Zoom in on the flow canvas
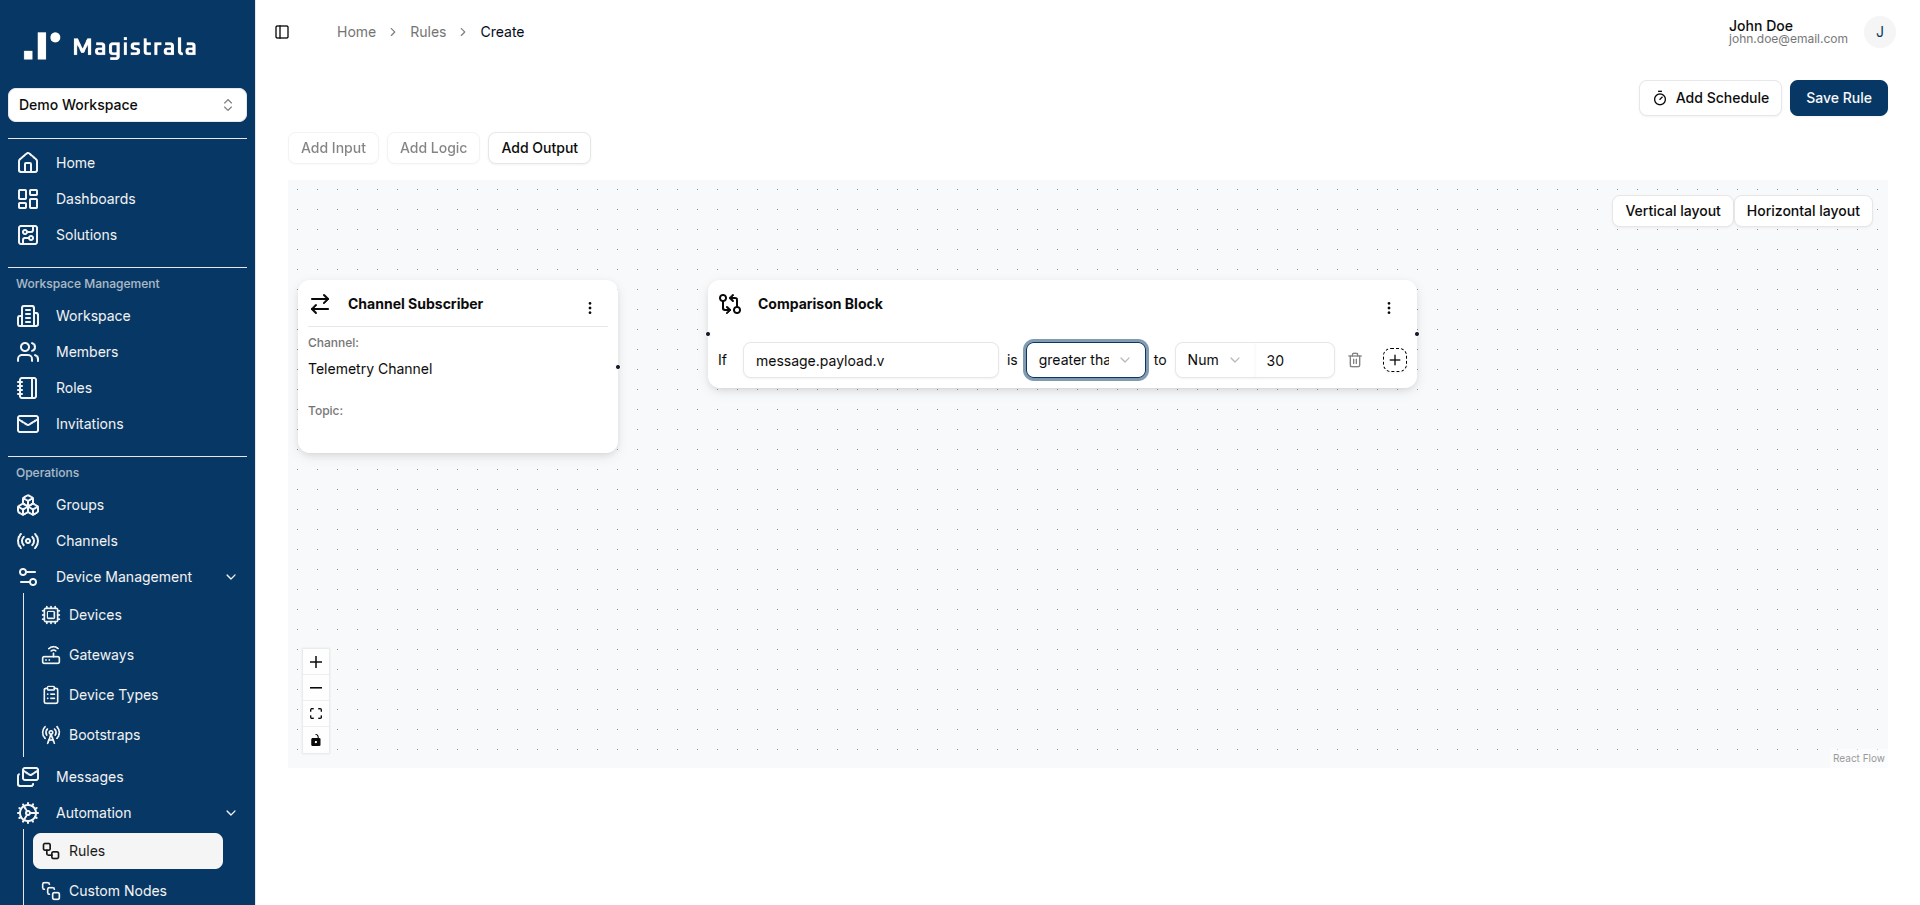This screenshot has width=1920, height=905. pos(316,662)
